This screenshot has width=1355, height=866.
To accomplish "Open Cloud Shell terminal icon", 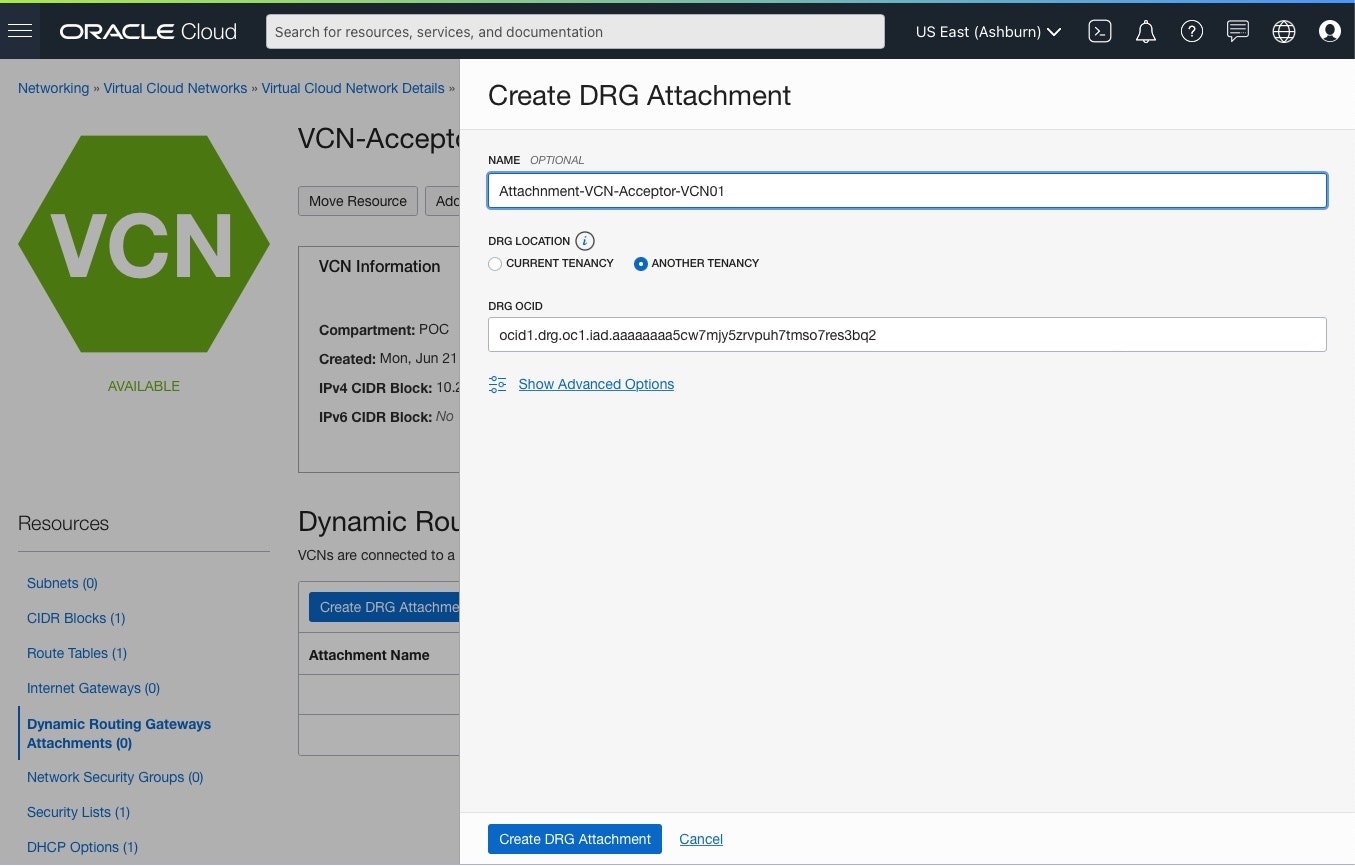I will click(x=1100, y=31).
